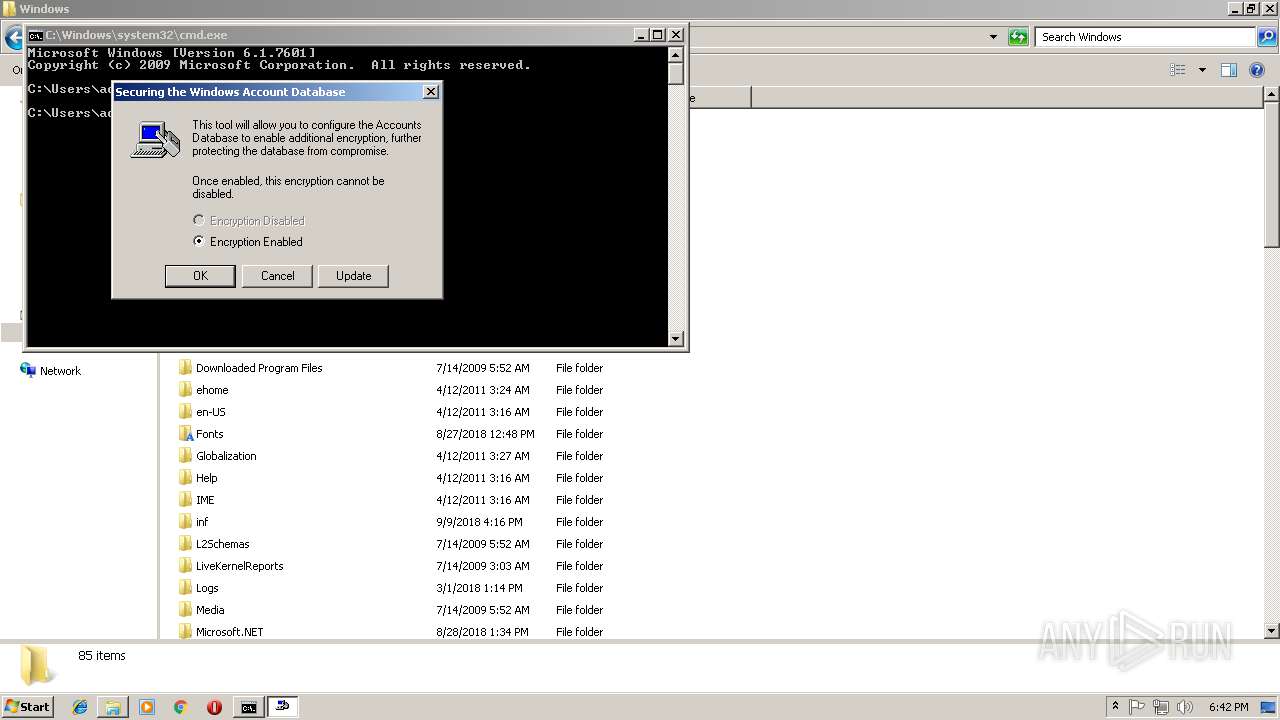
Task: Click the file list scrollbar up arrow
Action: [x=1272, y=95]
